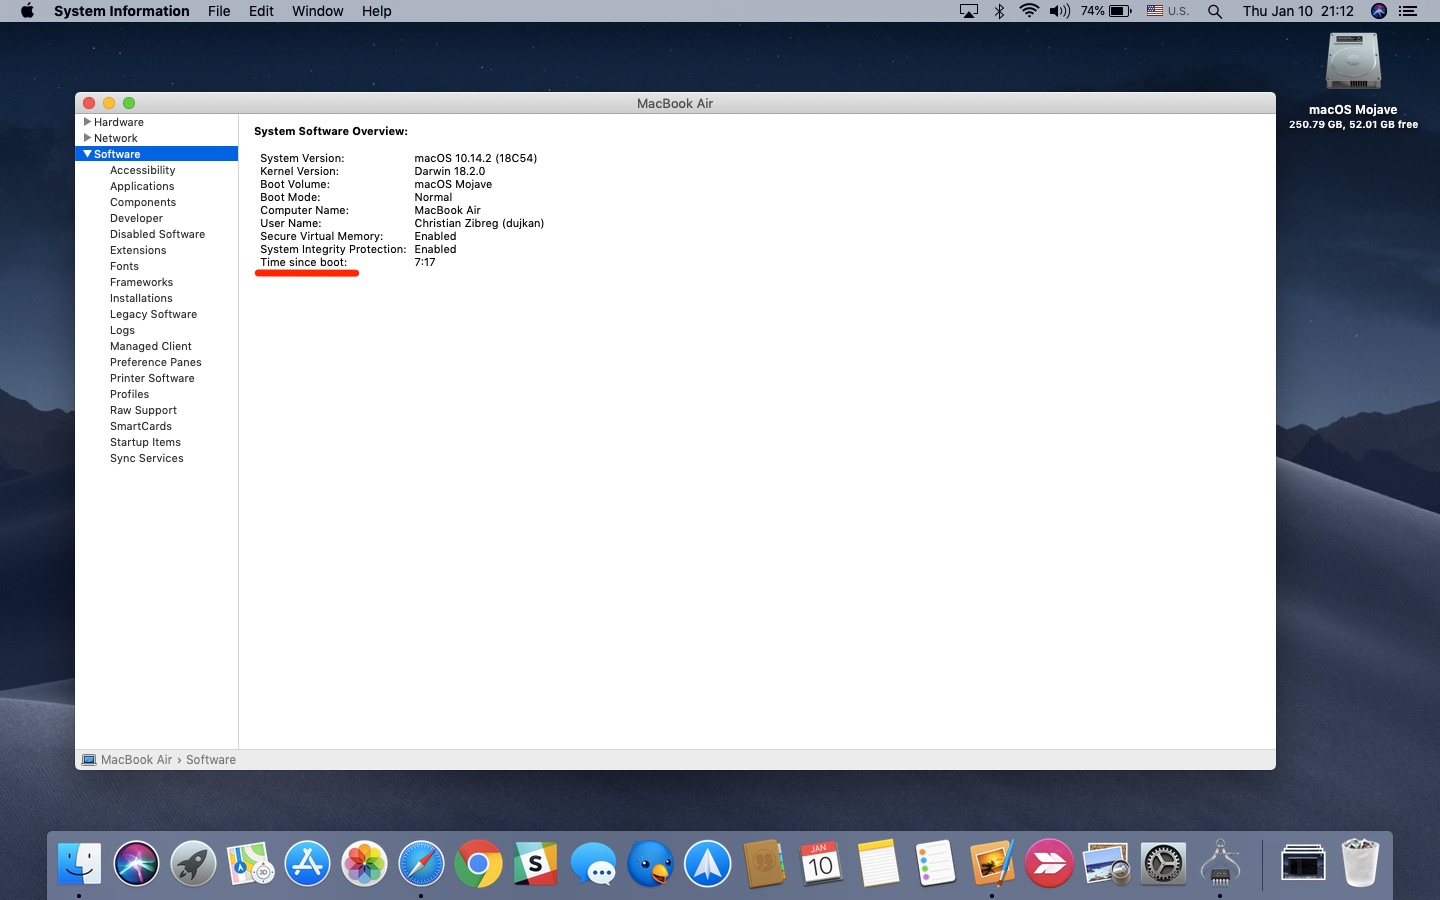The height and width of the screenshot is (900, 1440).
Task: Open the macOS Mojave drive icon
Action: (1353, 62)
